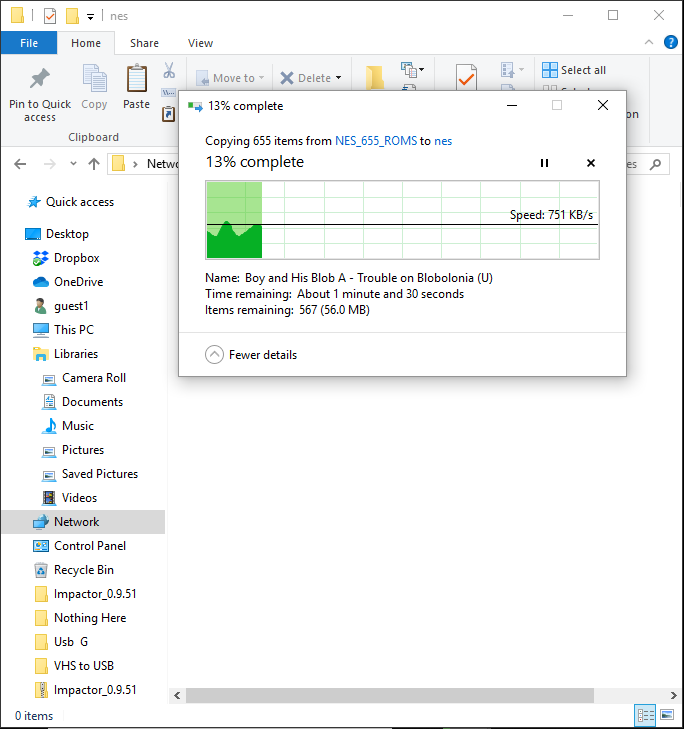The width and height of the screenshot is (684, 729).
Task: Collapse dialog with Fewer details
Action: click(x=251, y=355)
